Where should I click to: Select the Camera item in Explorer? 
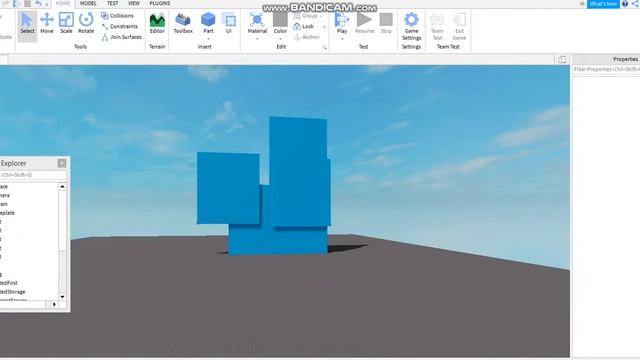point(5,195)
